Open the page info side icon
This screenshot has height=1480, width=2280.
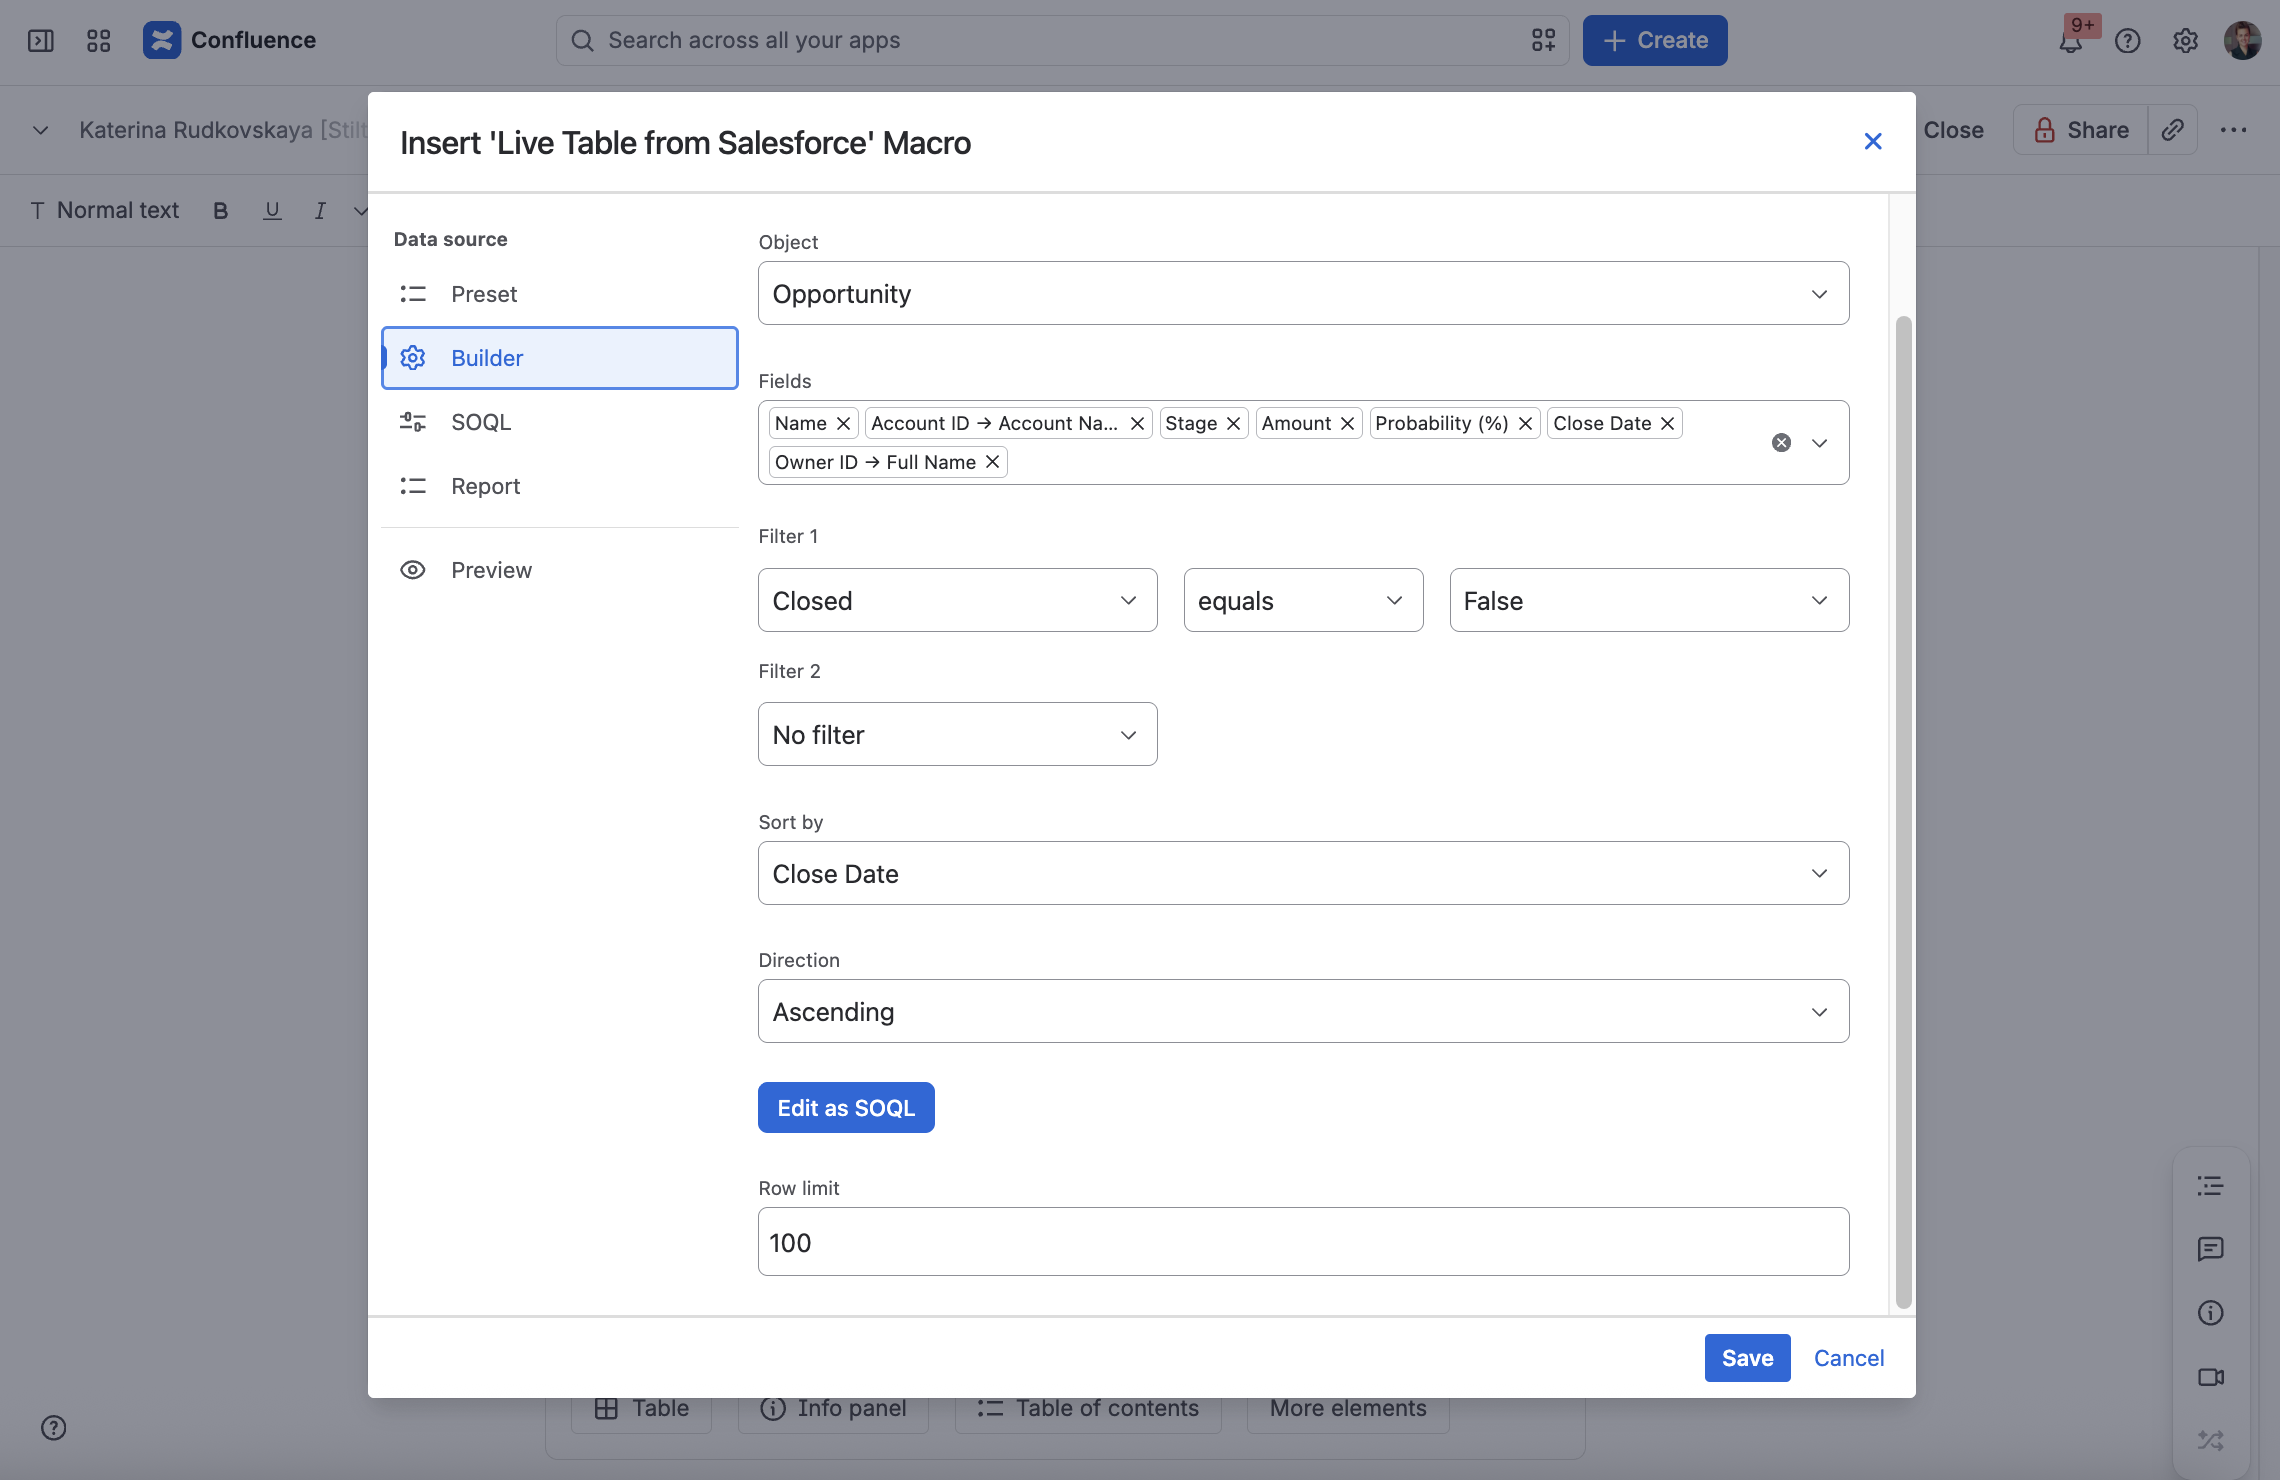[x=2210, y=1313]
